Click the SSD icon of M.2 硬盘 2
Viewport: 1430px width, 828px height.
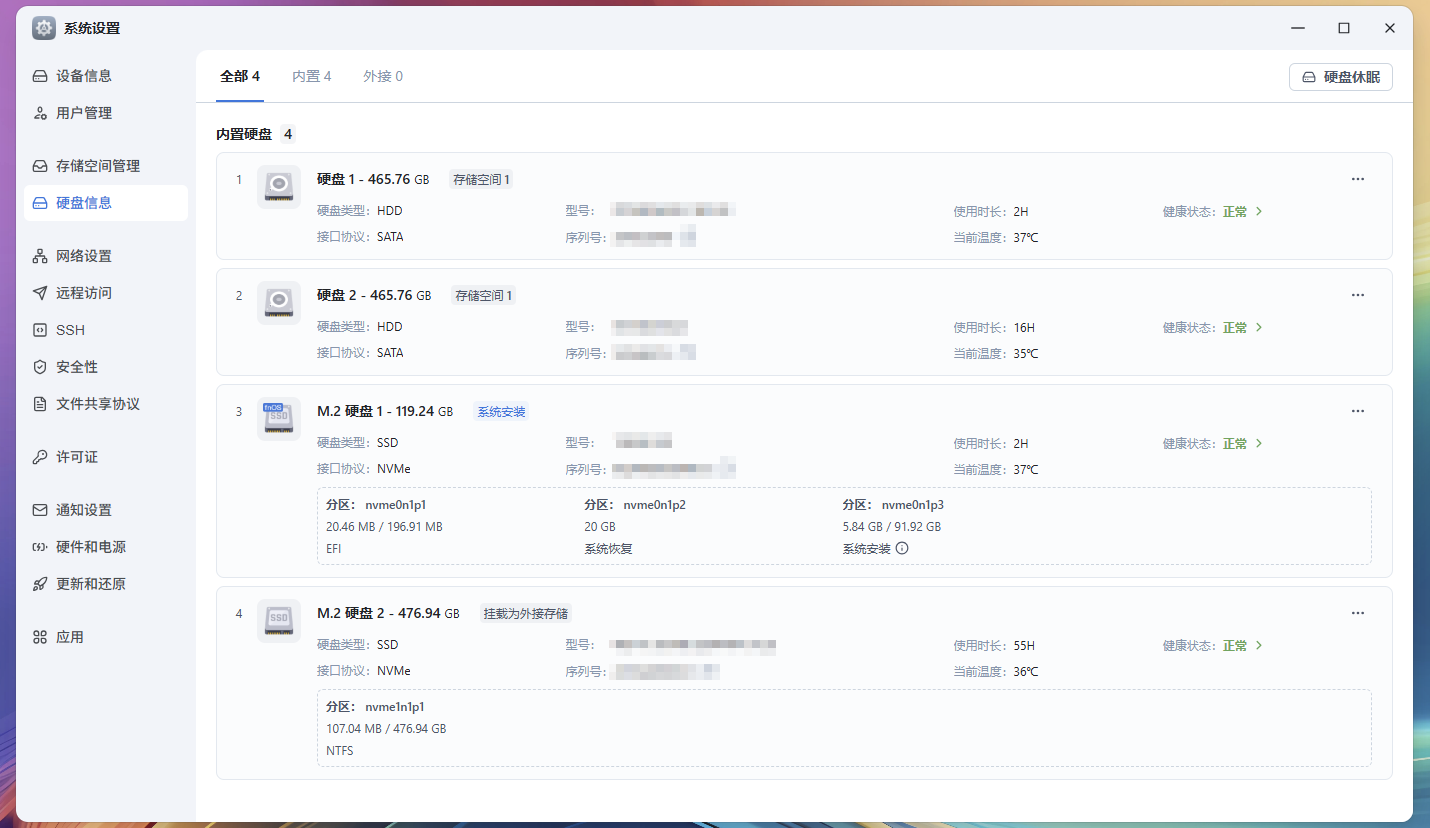pyautogui.click(x=279, y=621)
